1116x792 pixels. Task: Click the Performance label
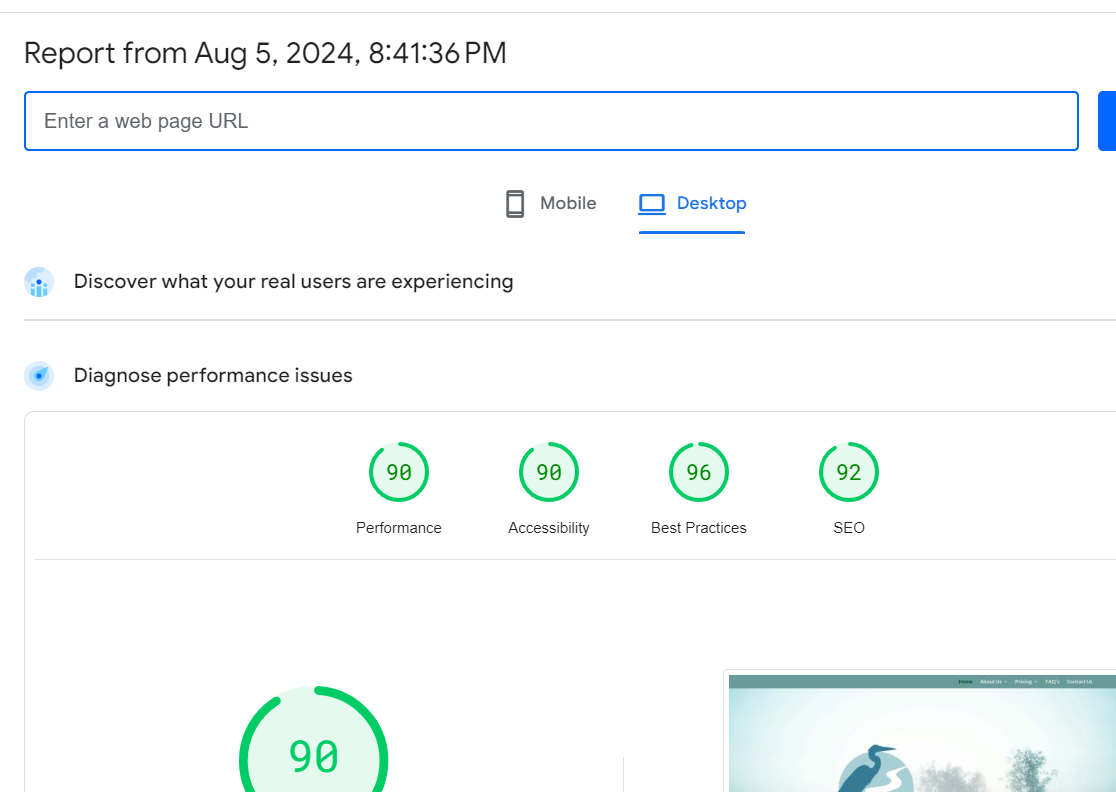tap(399, 528)
